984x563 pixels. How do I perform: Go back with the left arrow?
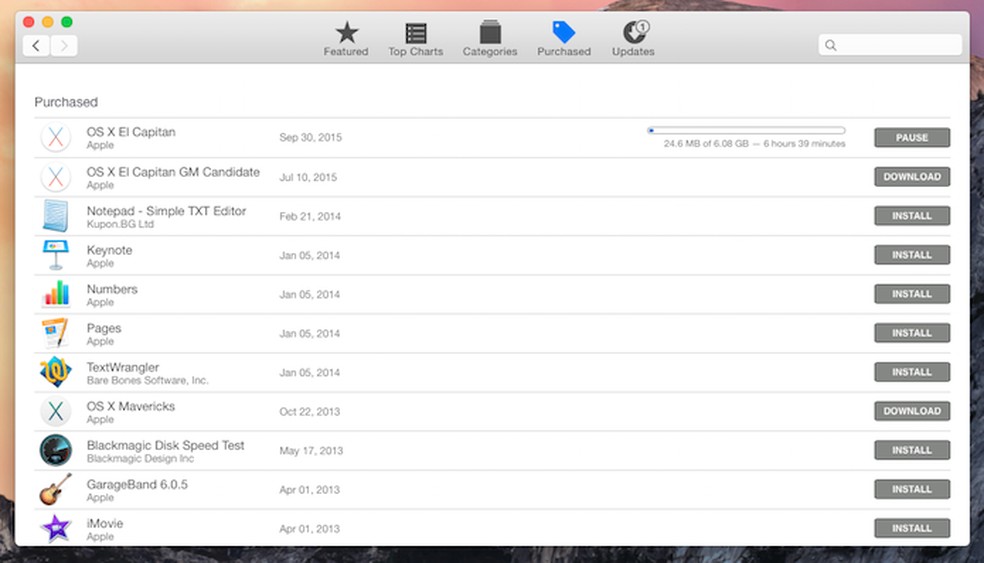coord(36,46)
